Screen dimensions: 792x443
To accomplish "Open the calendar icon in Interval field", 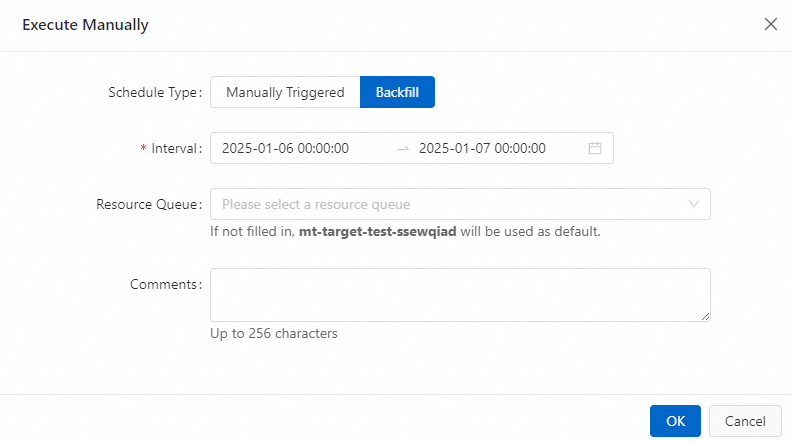I will tap(595, 148).
